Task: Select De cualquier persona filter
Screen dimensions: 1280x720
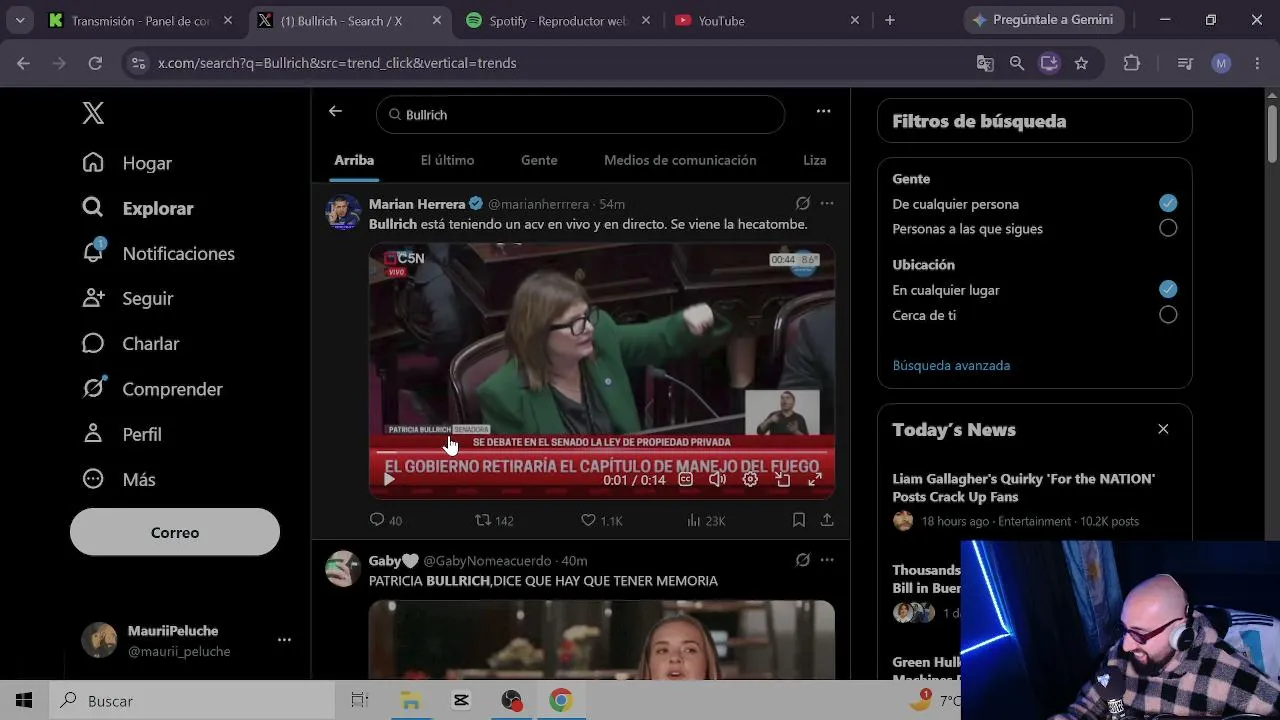Action: 1168,203
